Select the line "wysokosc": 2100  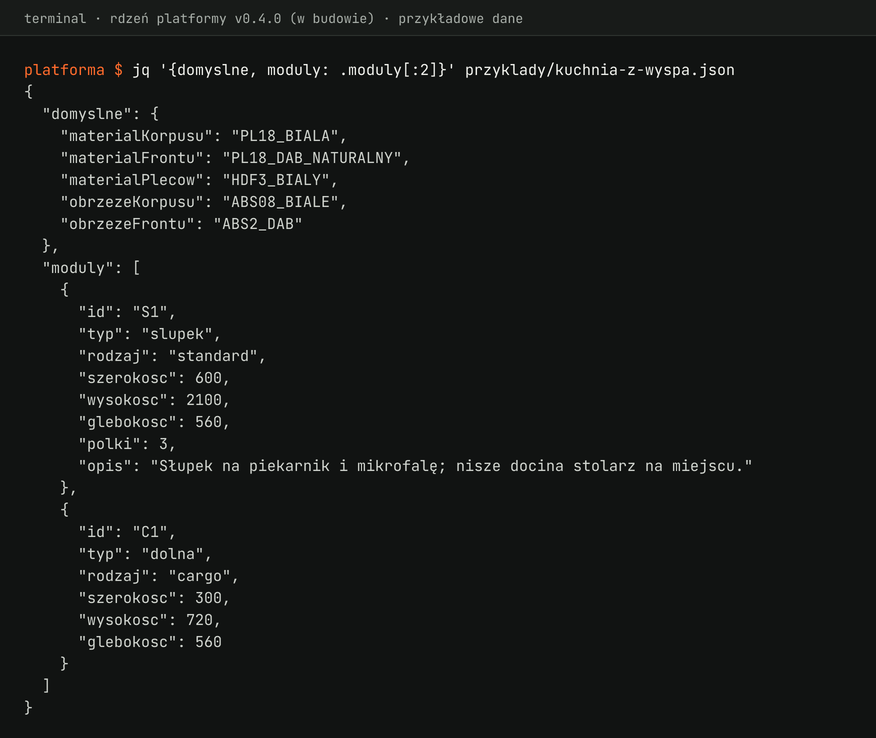click(x=154, y=400)
